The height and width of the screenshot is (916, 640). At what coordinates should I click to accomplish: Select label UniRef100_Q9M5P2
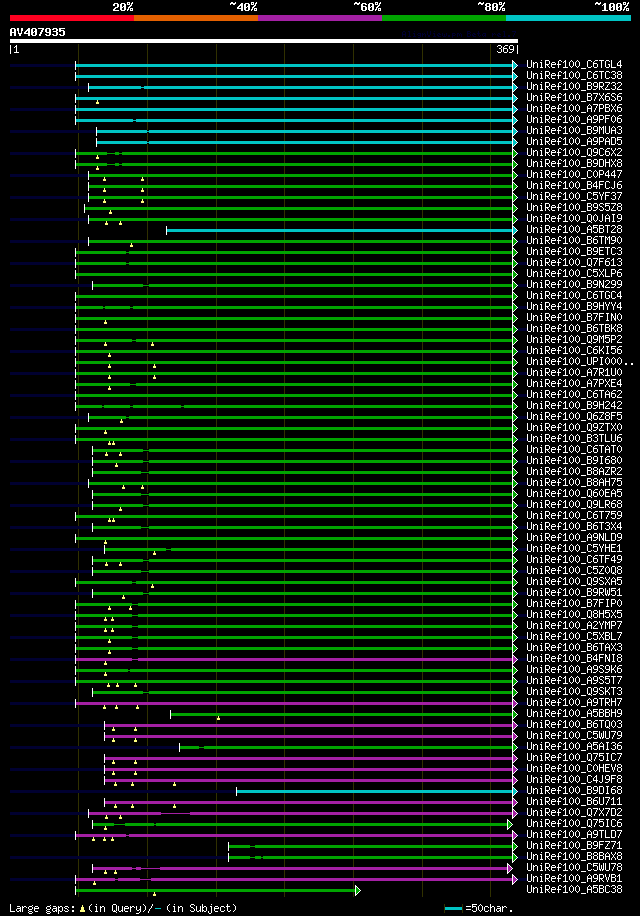click(x=574, y=339)
